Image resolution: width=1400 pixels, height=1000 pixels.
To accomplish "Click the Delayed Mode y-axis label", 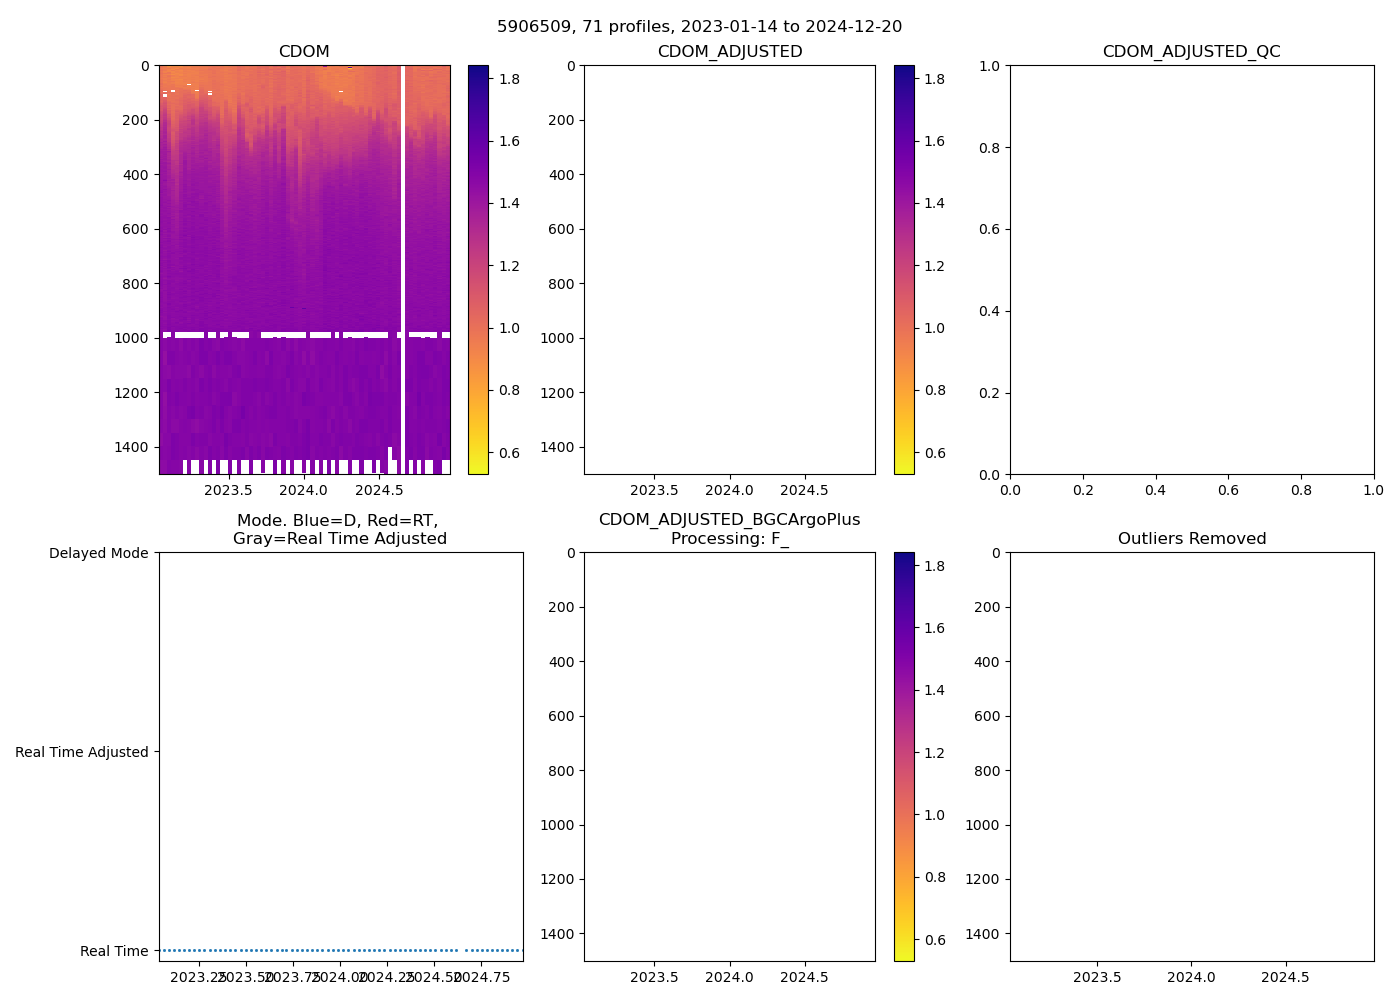I will [98, 554].
